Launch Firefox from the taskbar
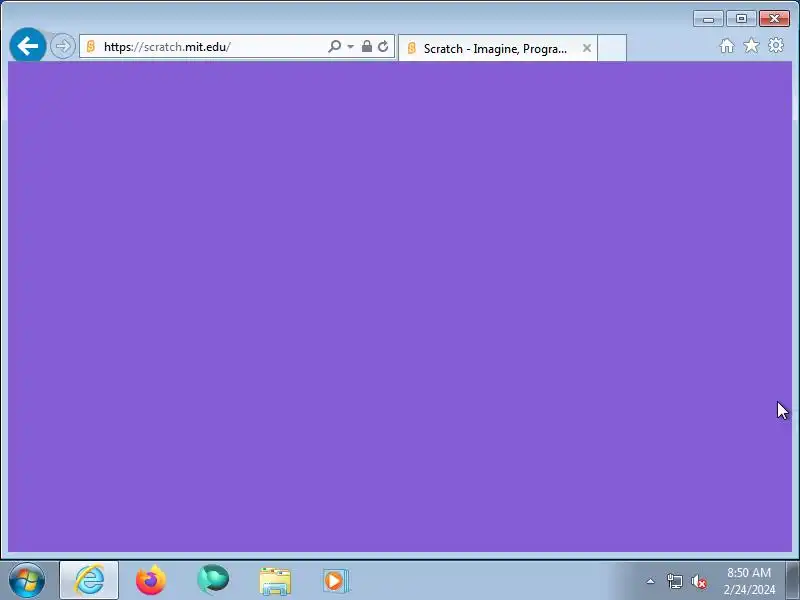The height and width of the screenshot is (600, 800). point(151,580)
